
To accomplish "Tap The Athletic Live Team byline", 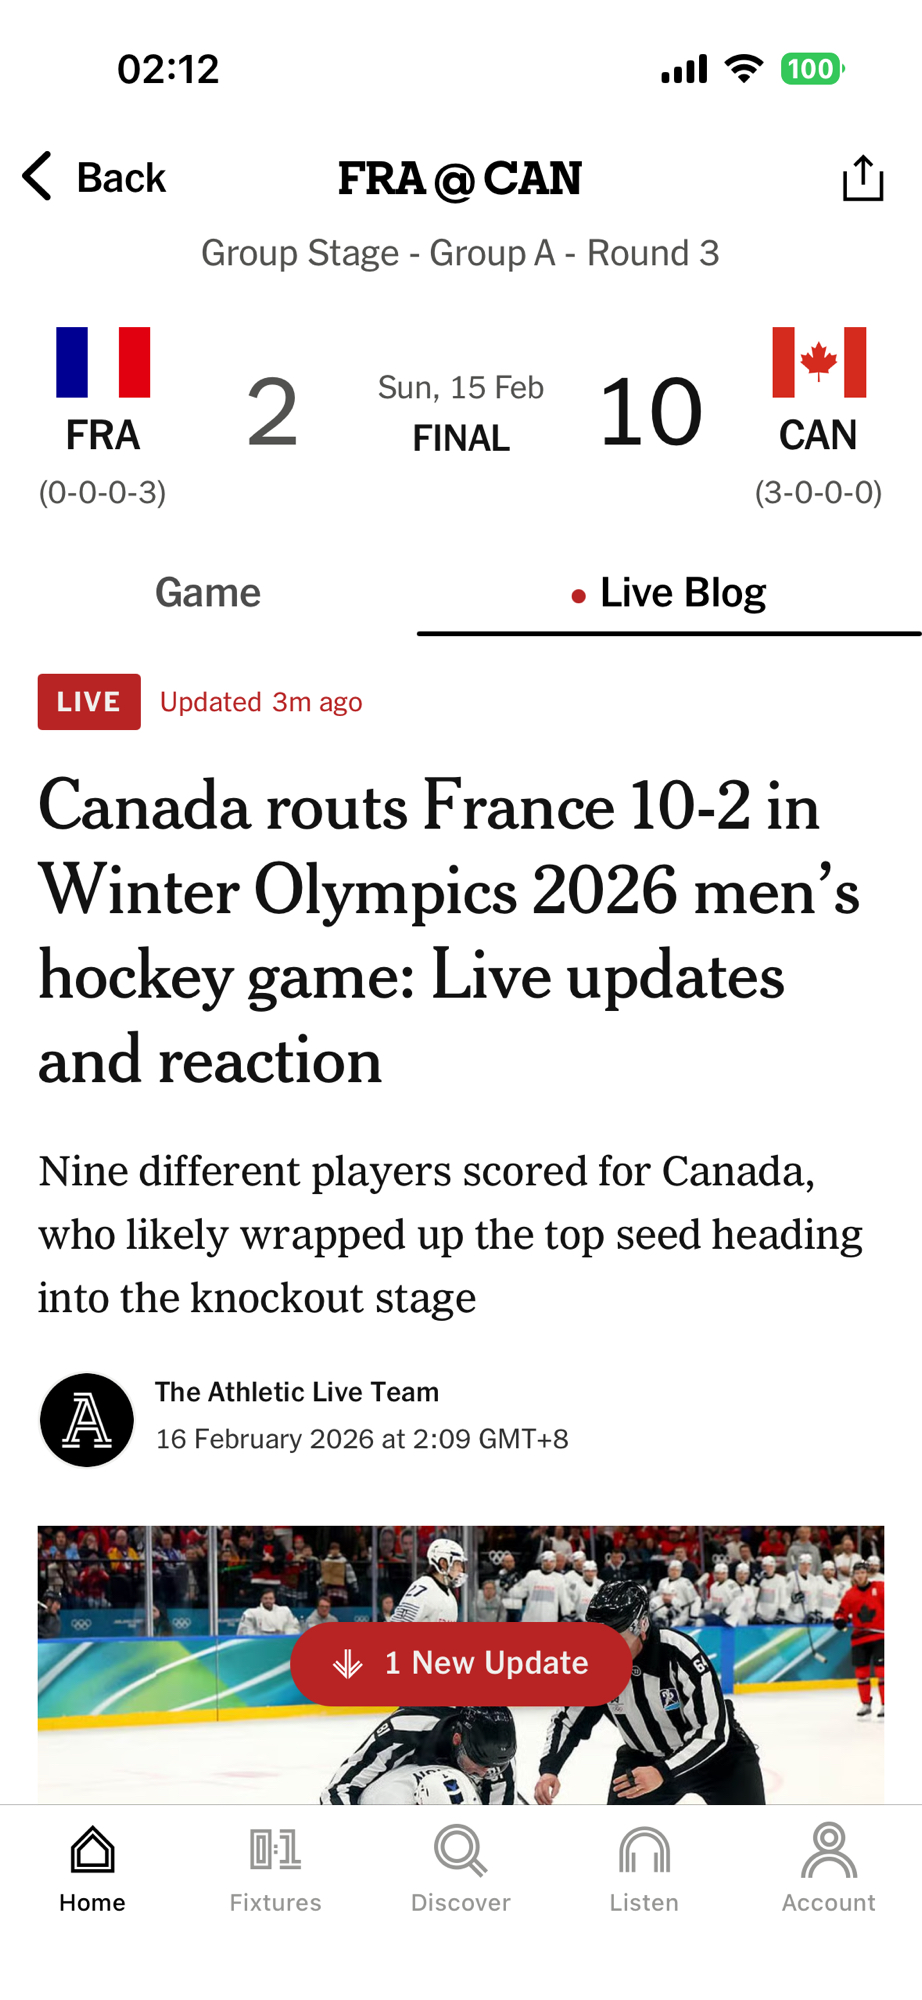I will click(297, 1392).
